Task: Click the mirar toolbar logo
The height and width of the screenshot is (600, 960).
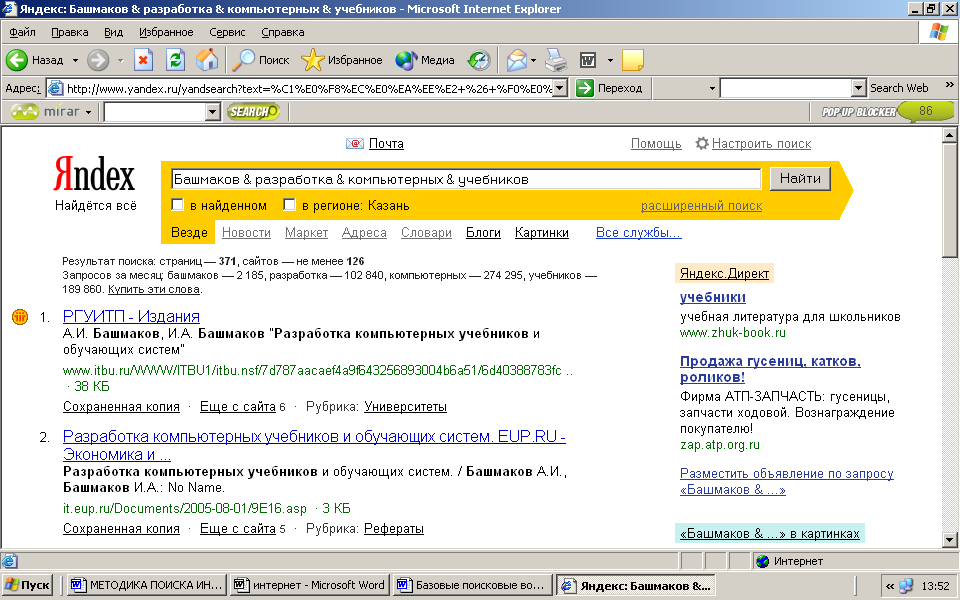Action: coord(46,111)
